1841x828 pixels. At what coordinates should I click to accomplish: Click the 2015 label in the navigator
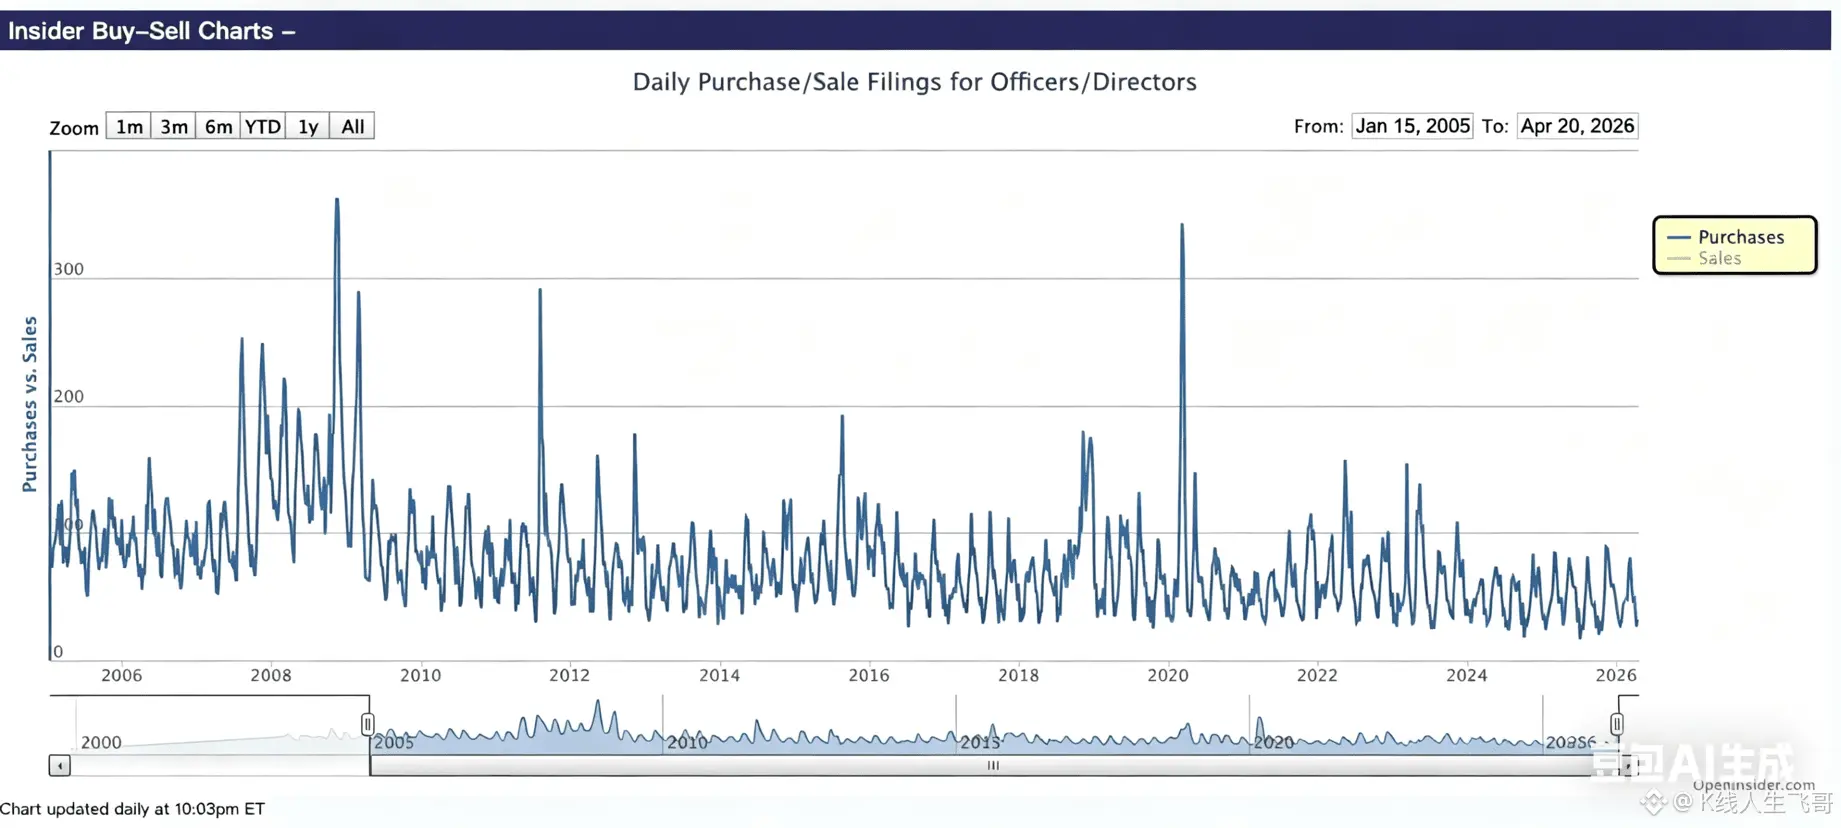click(x=980, y=743)
